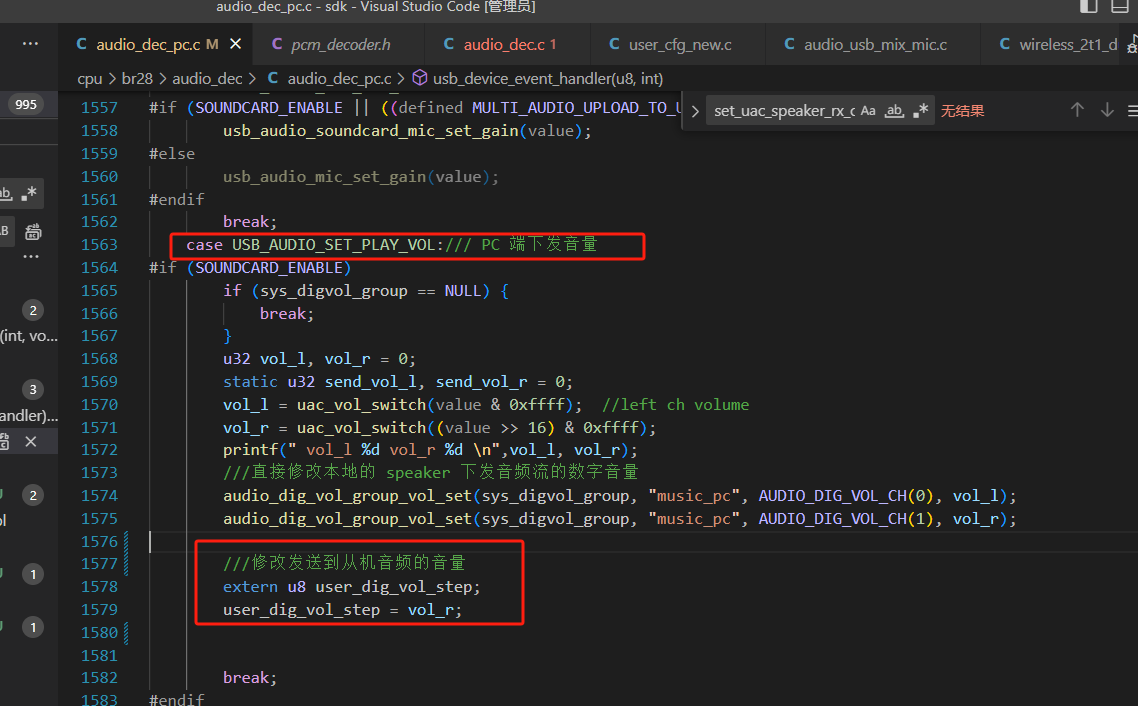
Task: Toggle regex in the sidebar search box
Action: 30,194
